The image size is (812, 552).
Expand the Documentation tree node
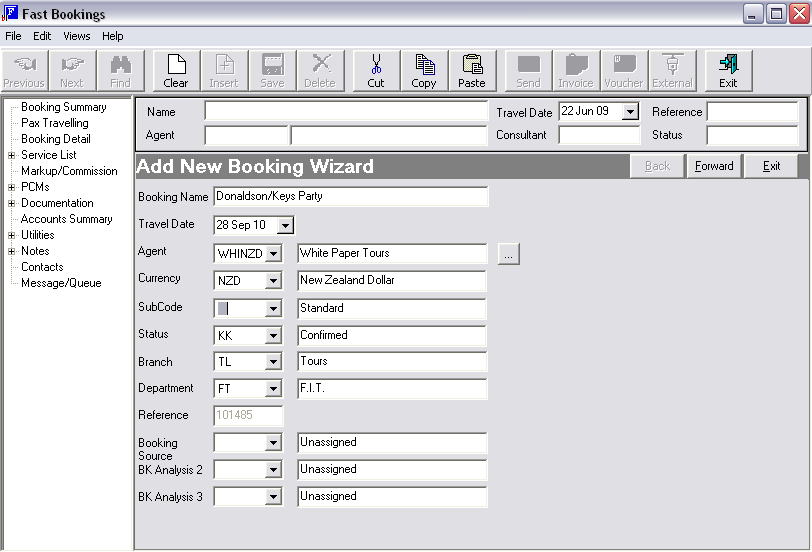[11, 204]
